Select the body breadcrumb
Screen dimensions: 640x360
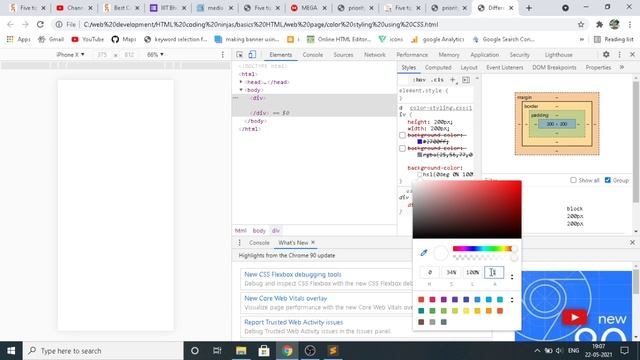pyautogui.click(x=259, y=231)
